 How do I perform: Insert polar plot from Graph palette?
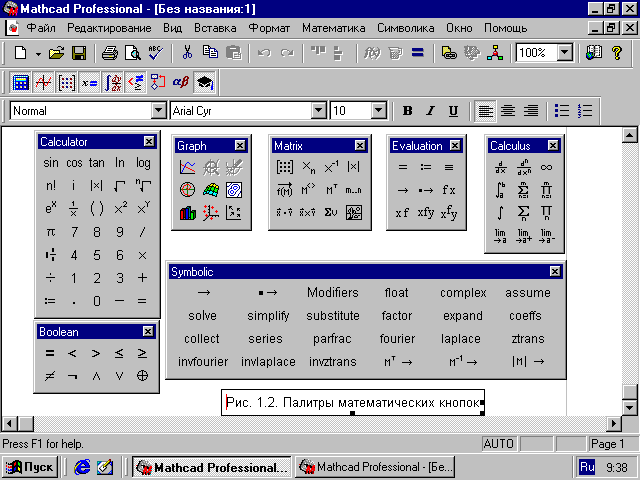coord(188,190)
